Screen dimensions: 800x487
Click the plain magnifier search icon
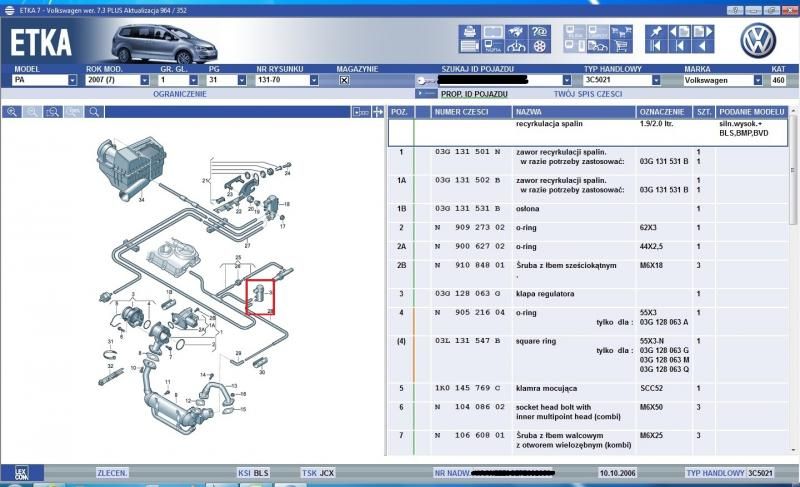[x=94, y=112]
